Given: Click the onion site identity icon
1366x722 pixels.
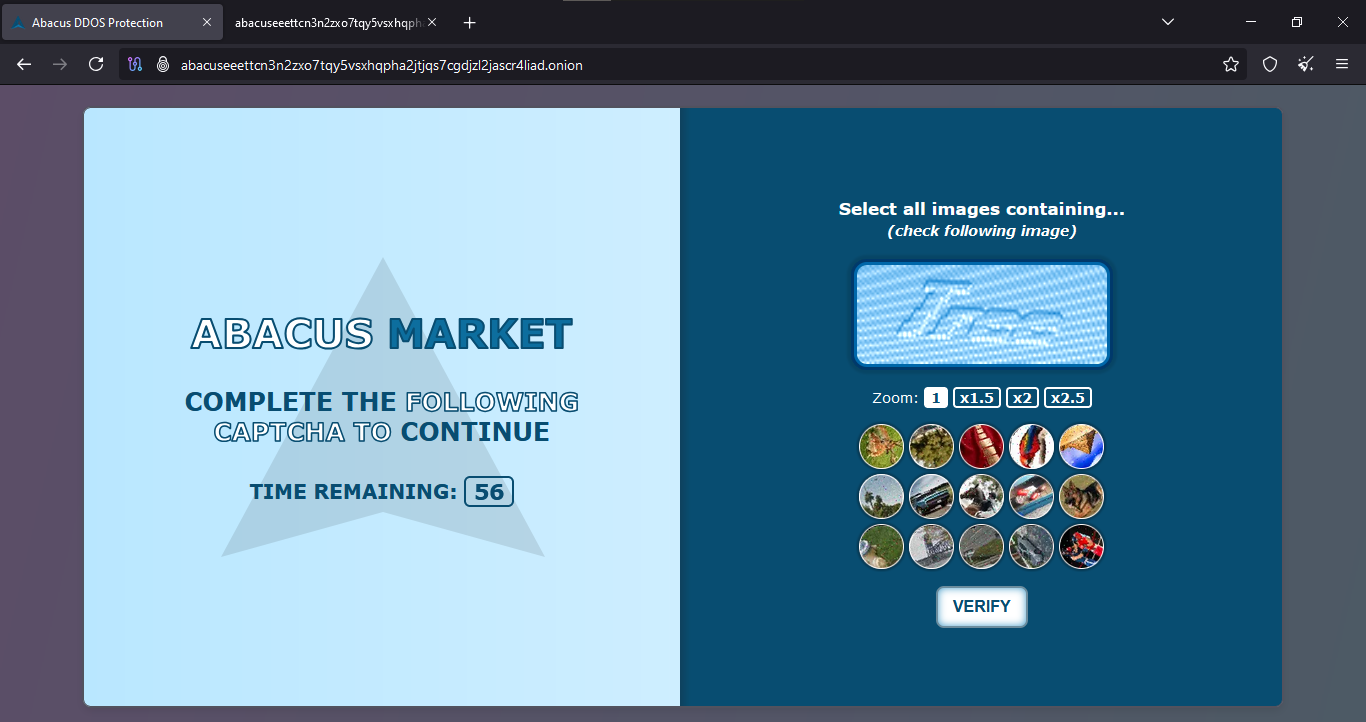Looking at the screenshot, I should pos(162,64).
